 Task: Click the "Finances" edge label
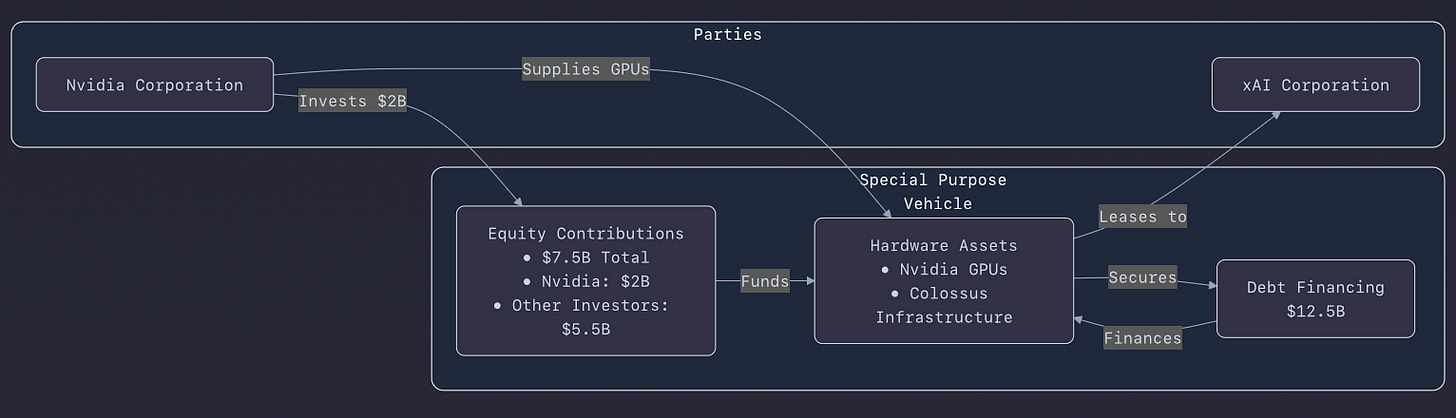tap(1143, 338)
